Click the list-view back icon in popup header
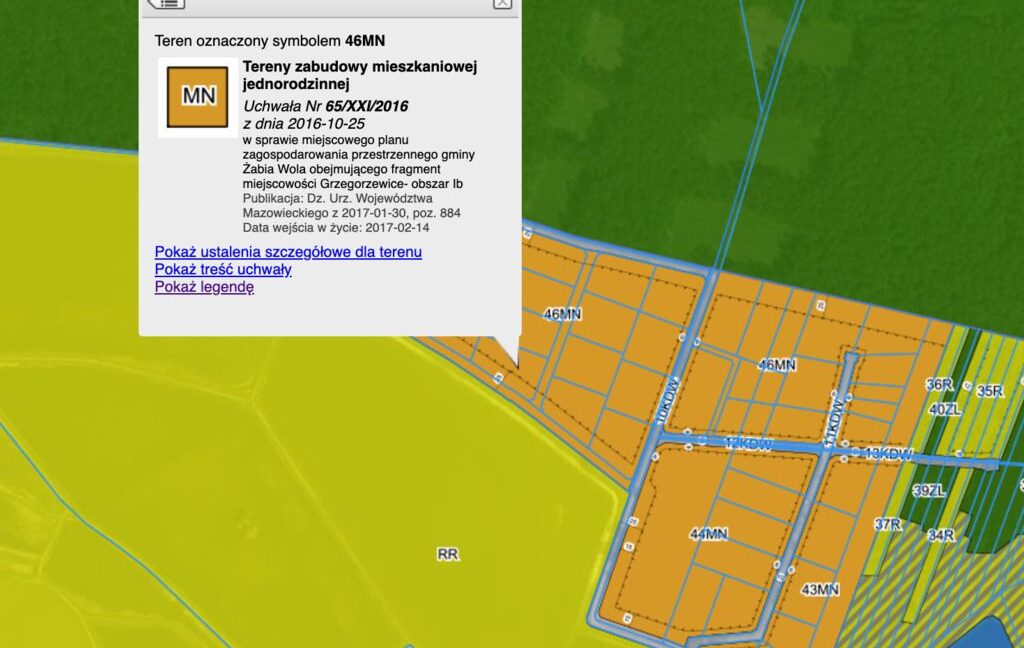1024x648 pixels. [x=166, y=3]
